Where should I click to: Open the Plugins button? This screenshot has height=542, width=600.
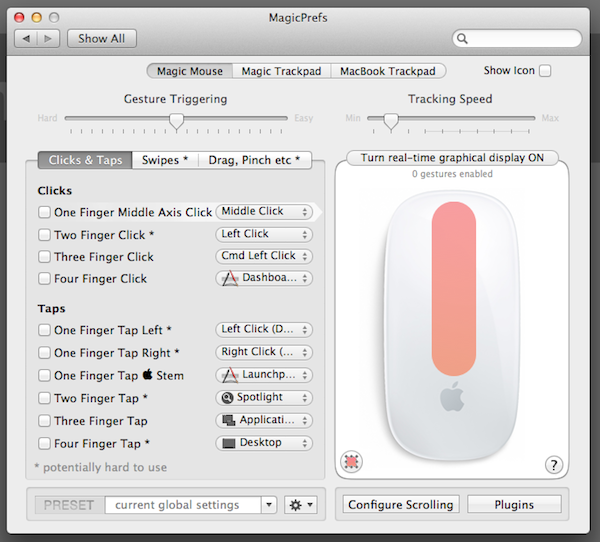click(514, 504)
